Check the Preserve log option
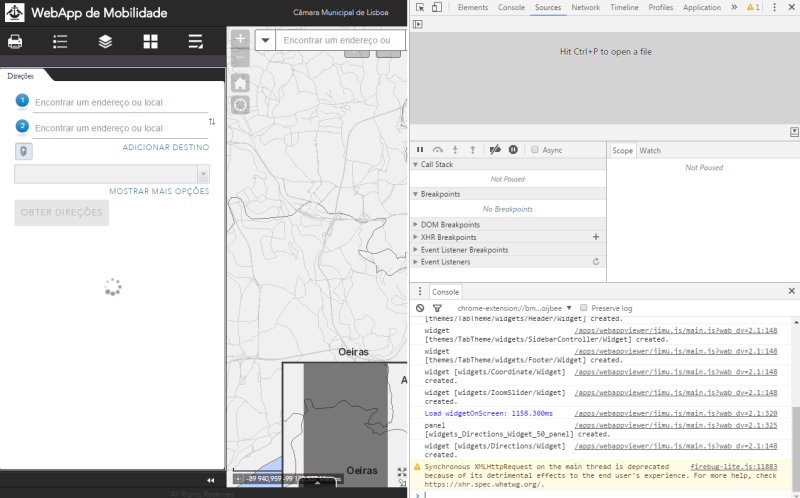 tap(585, 308)
